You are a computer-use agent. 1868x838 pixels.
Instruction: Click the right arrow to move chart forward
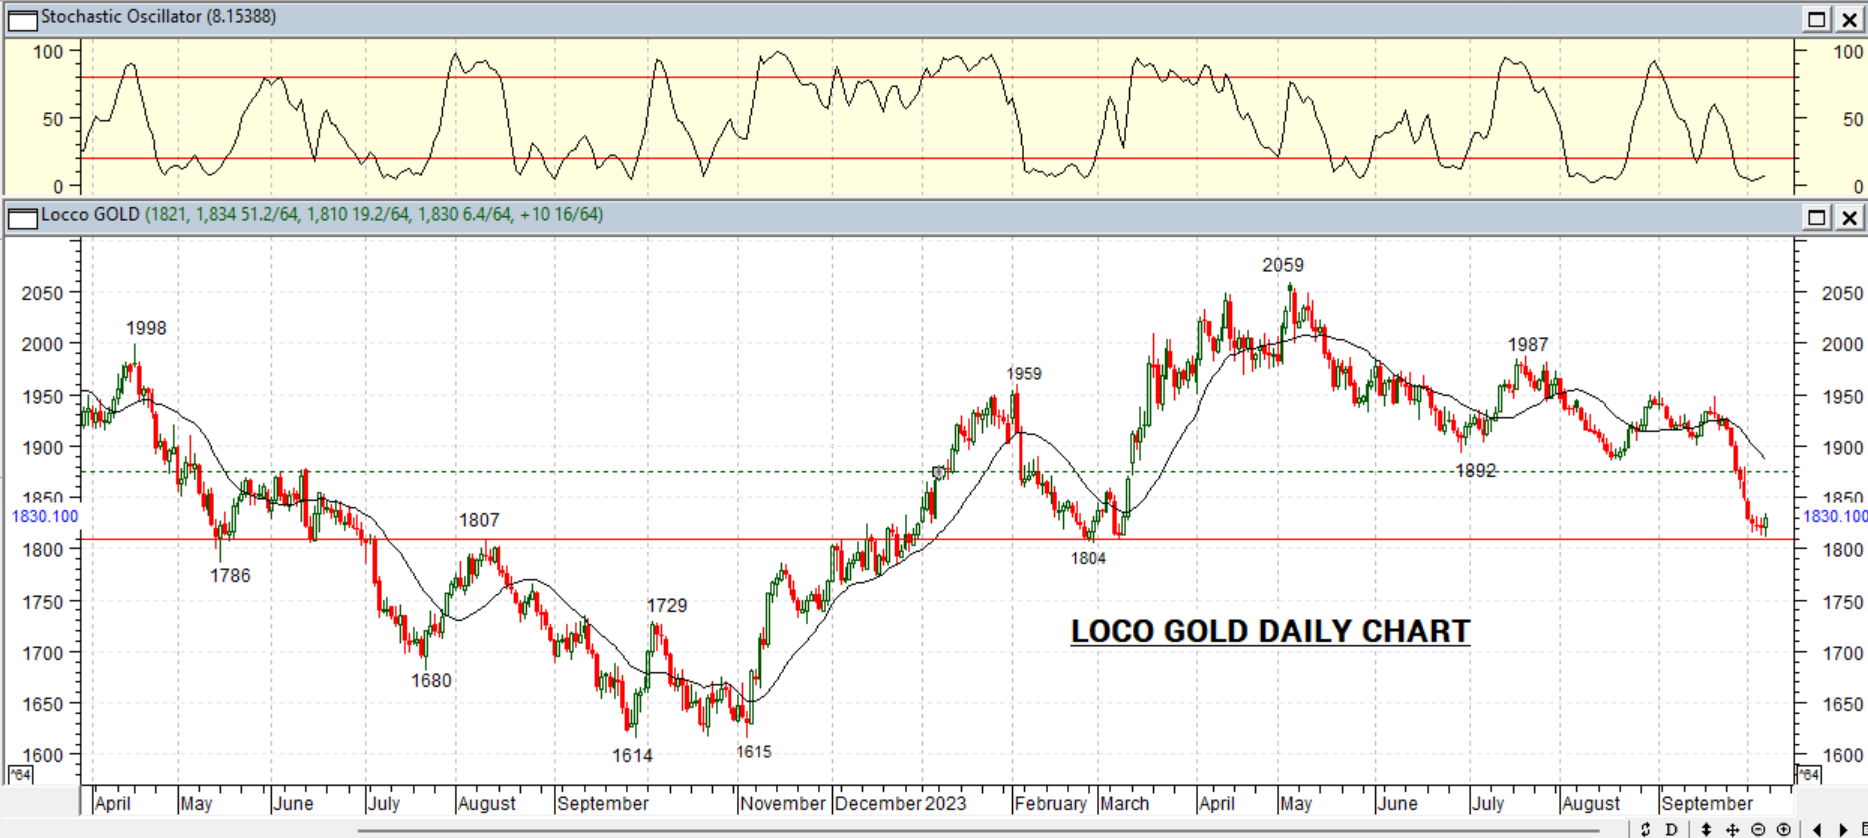(1843, 829)
